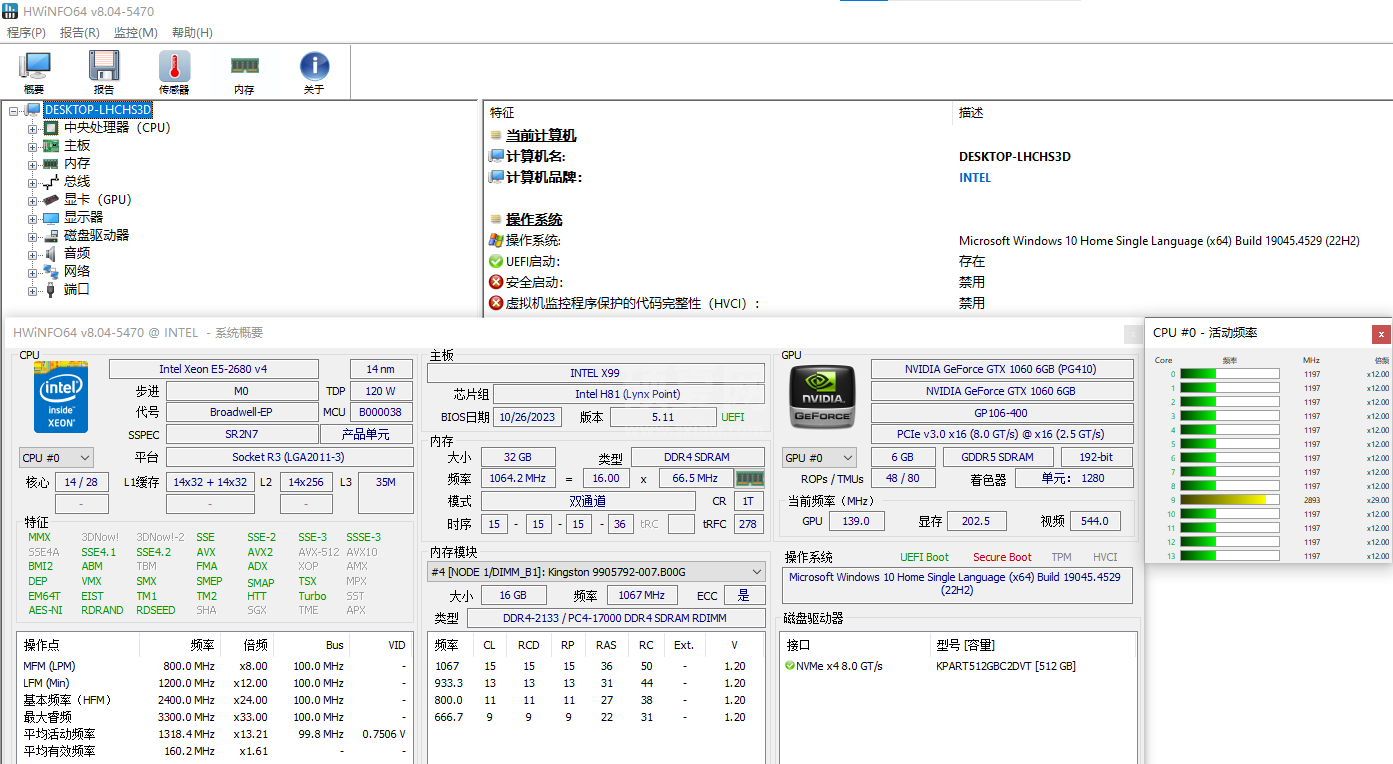Open the 程序(P) menu

point(26,32)
